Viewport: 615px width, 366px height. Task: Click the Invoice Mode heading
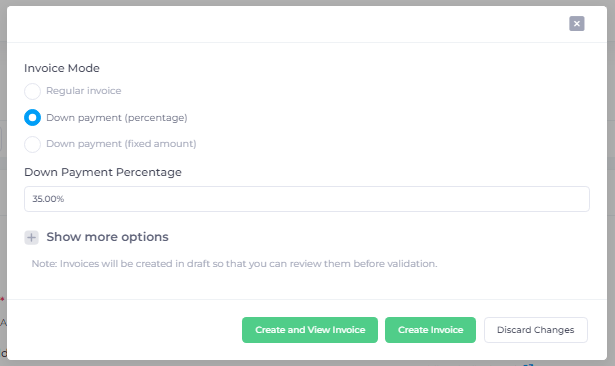click(62, 68)
